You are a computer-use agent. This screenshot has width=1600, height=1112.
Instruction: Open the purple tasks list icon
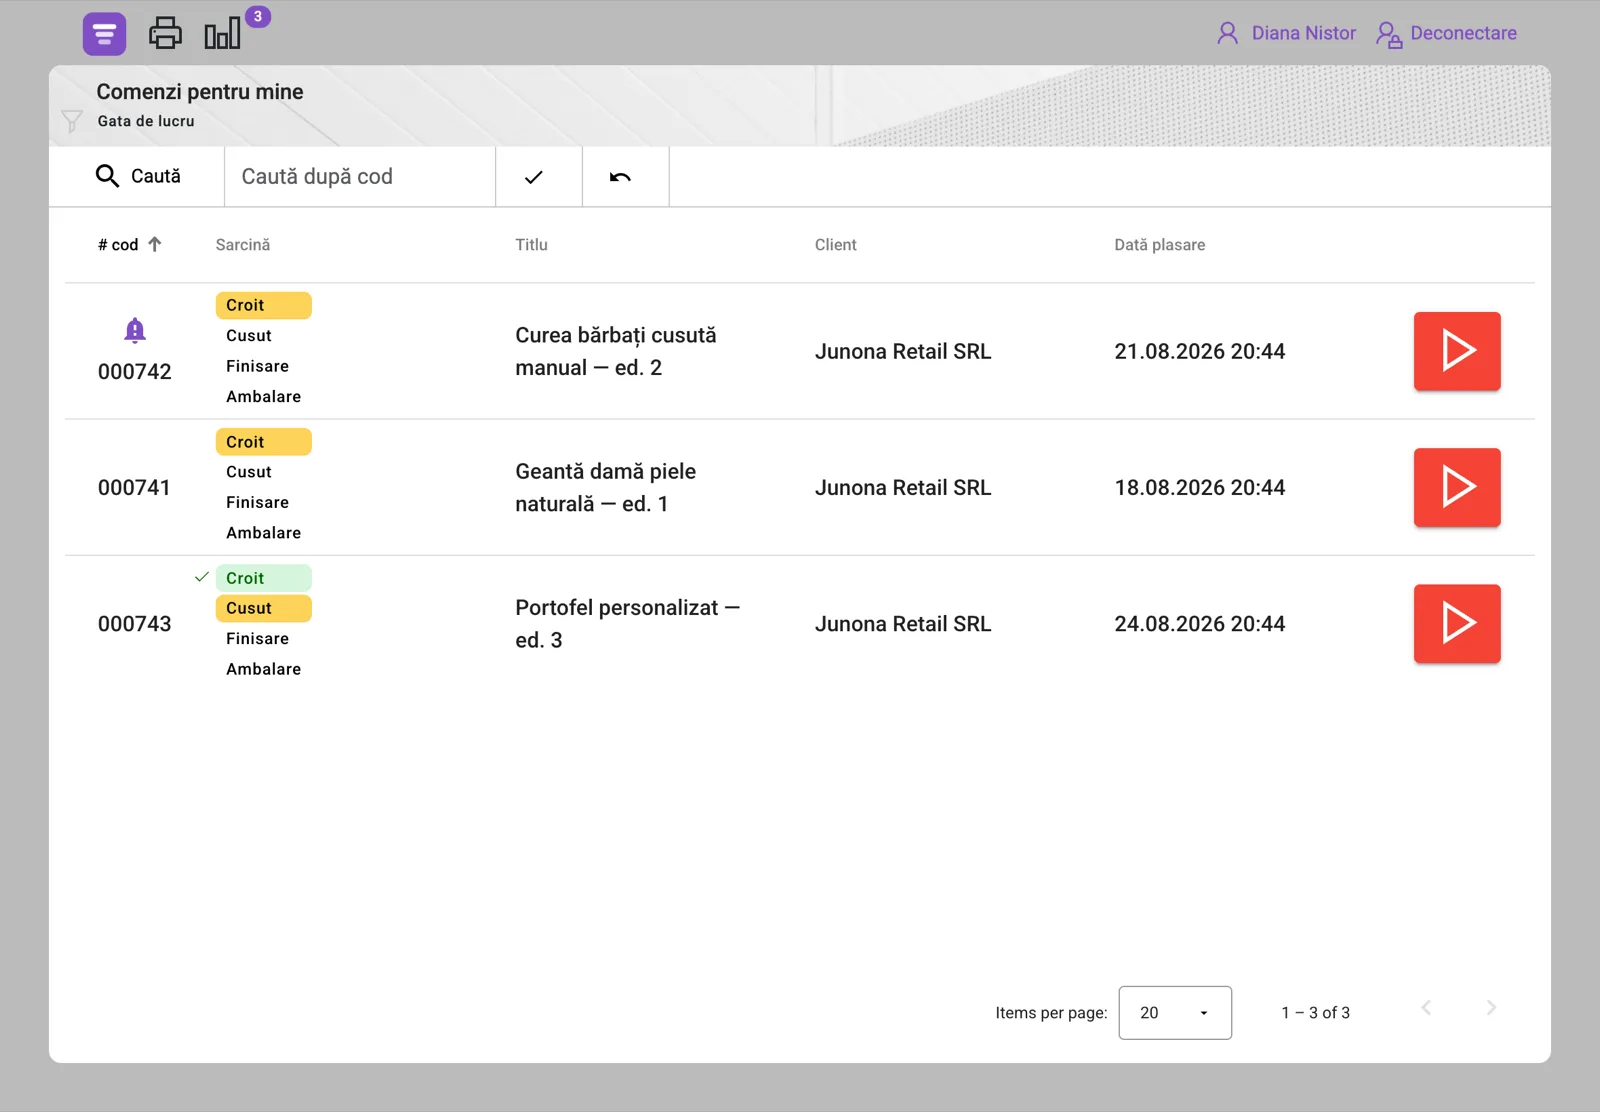(x=104, y=34)
